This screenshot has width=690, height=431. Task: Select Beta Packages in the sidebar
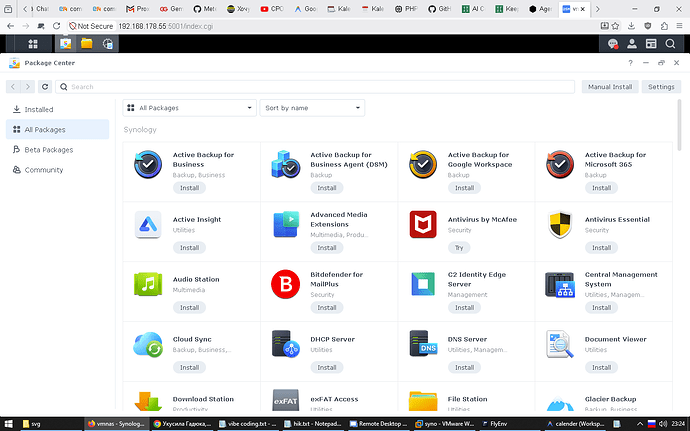click(57, 150)
